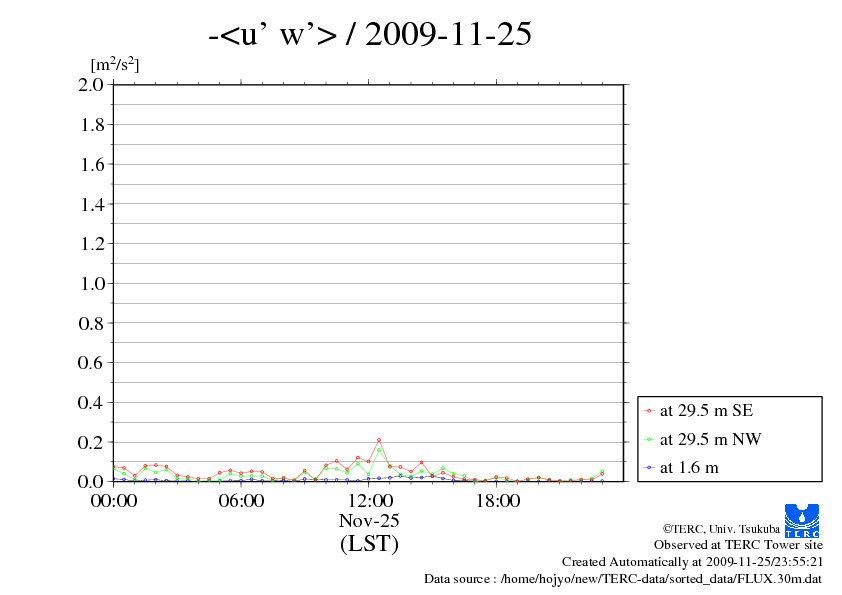Select legend label 'at 1.6 m'

pos(689,468)
